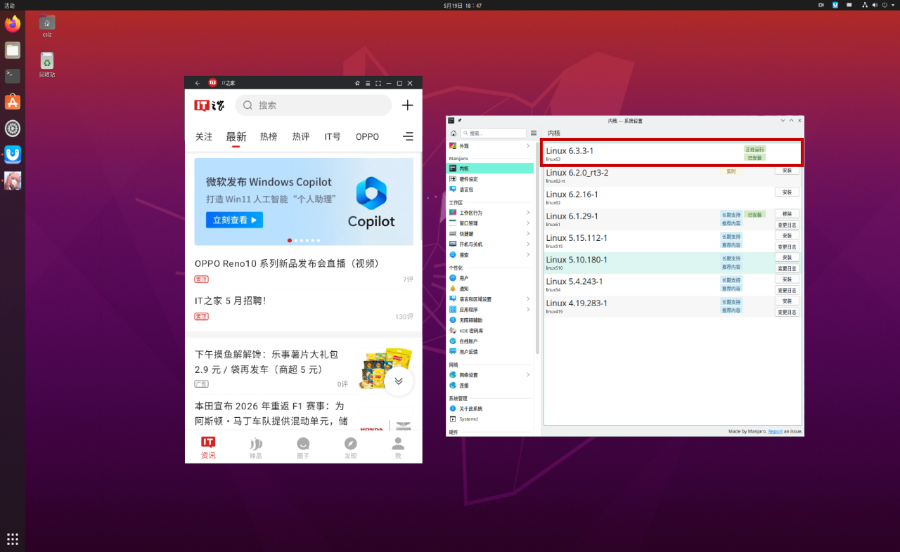
Task: Click the system settings search box
Action: coord(494,133)
